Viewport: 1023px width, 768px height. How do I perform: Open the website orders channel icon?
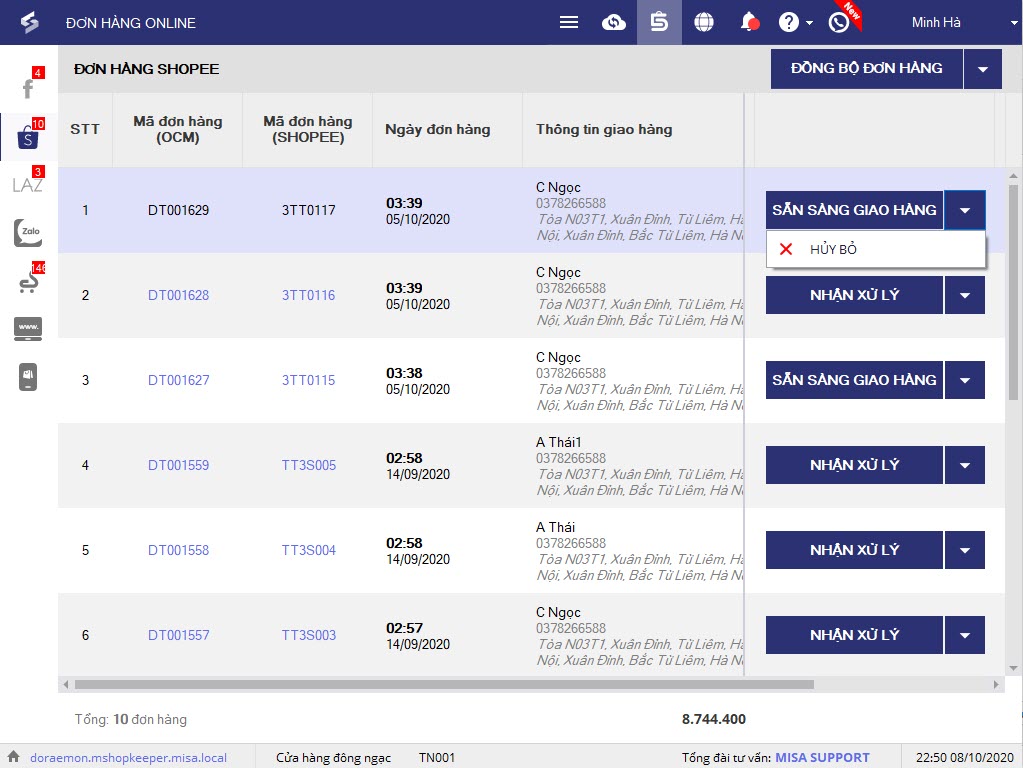(x=28, y=328)
